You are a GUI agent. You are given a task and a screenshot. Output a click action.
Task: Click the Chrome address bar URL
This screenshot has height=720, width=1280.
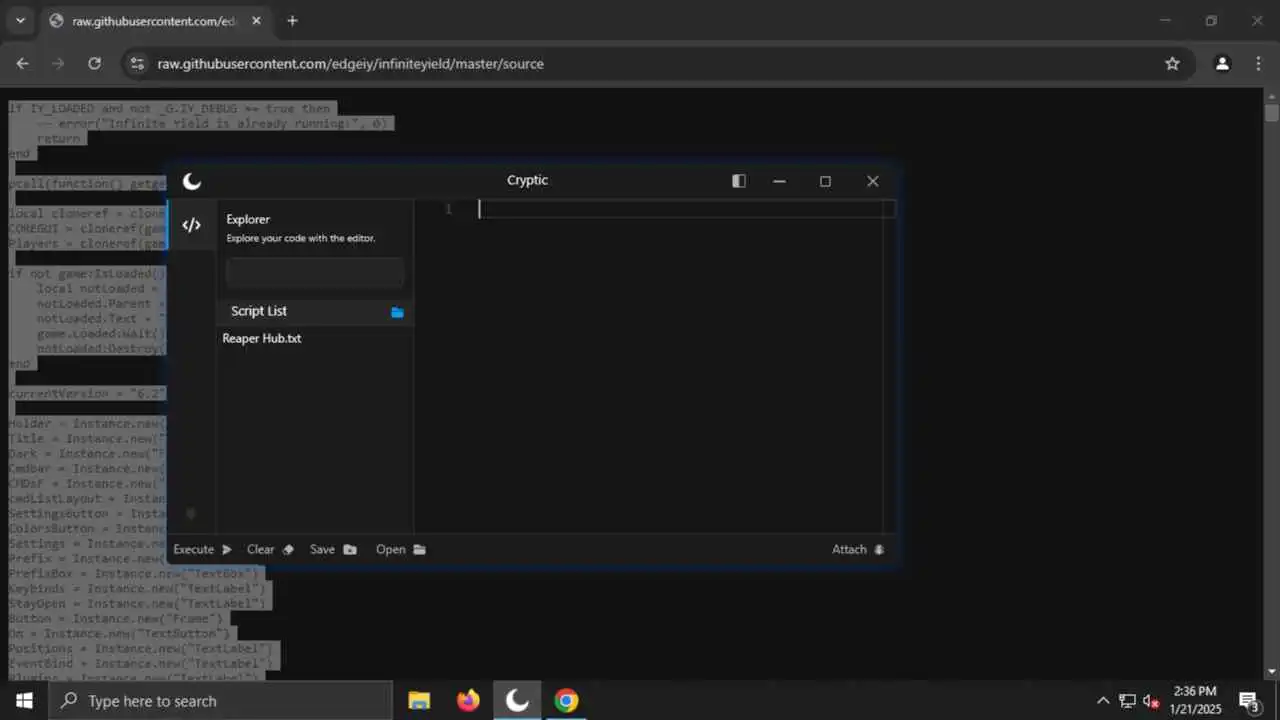click(351, 63)
